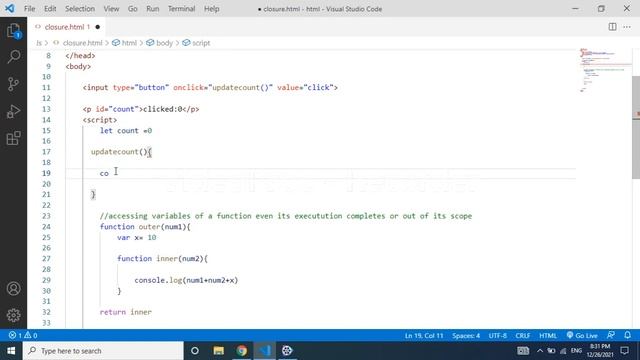Open the Search view in activity bar
The width and height of the screenshot is (640, 360).
pos(13,57)
